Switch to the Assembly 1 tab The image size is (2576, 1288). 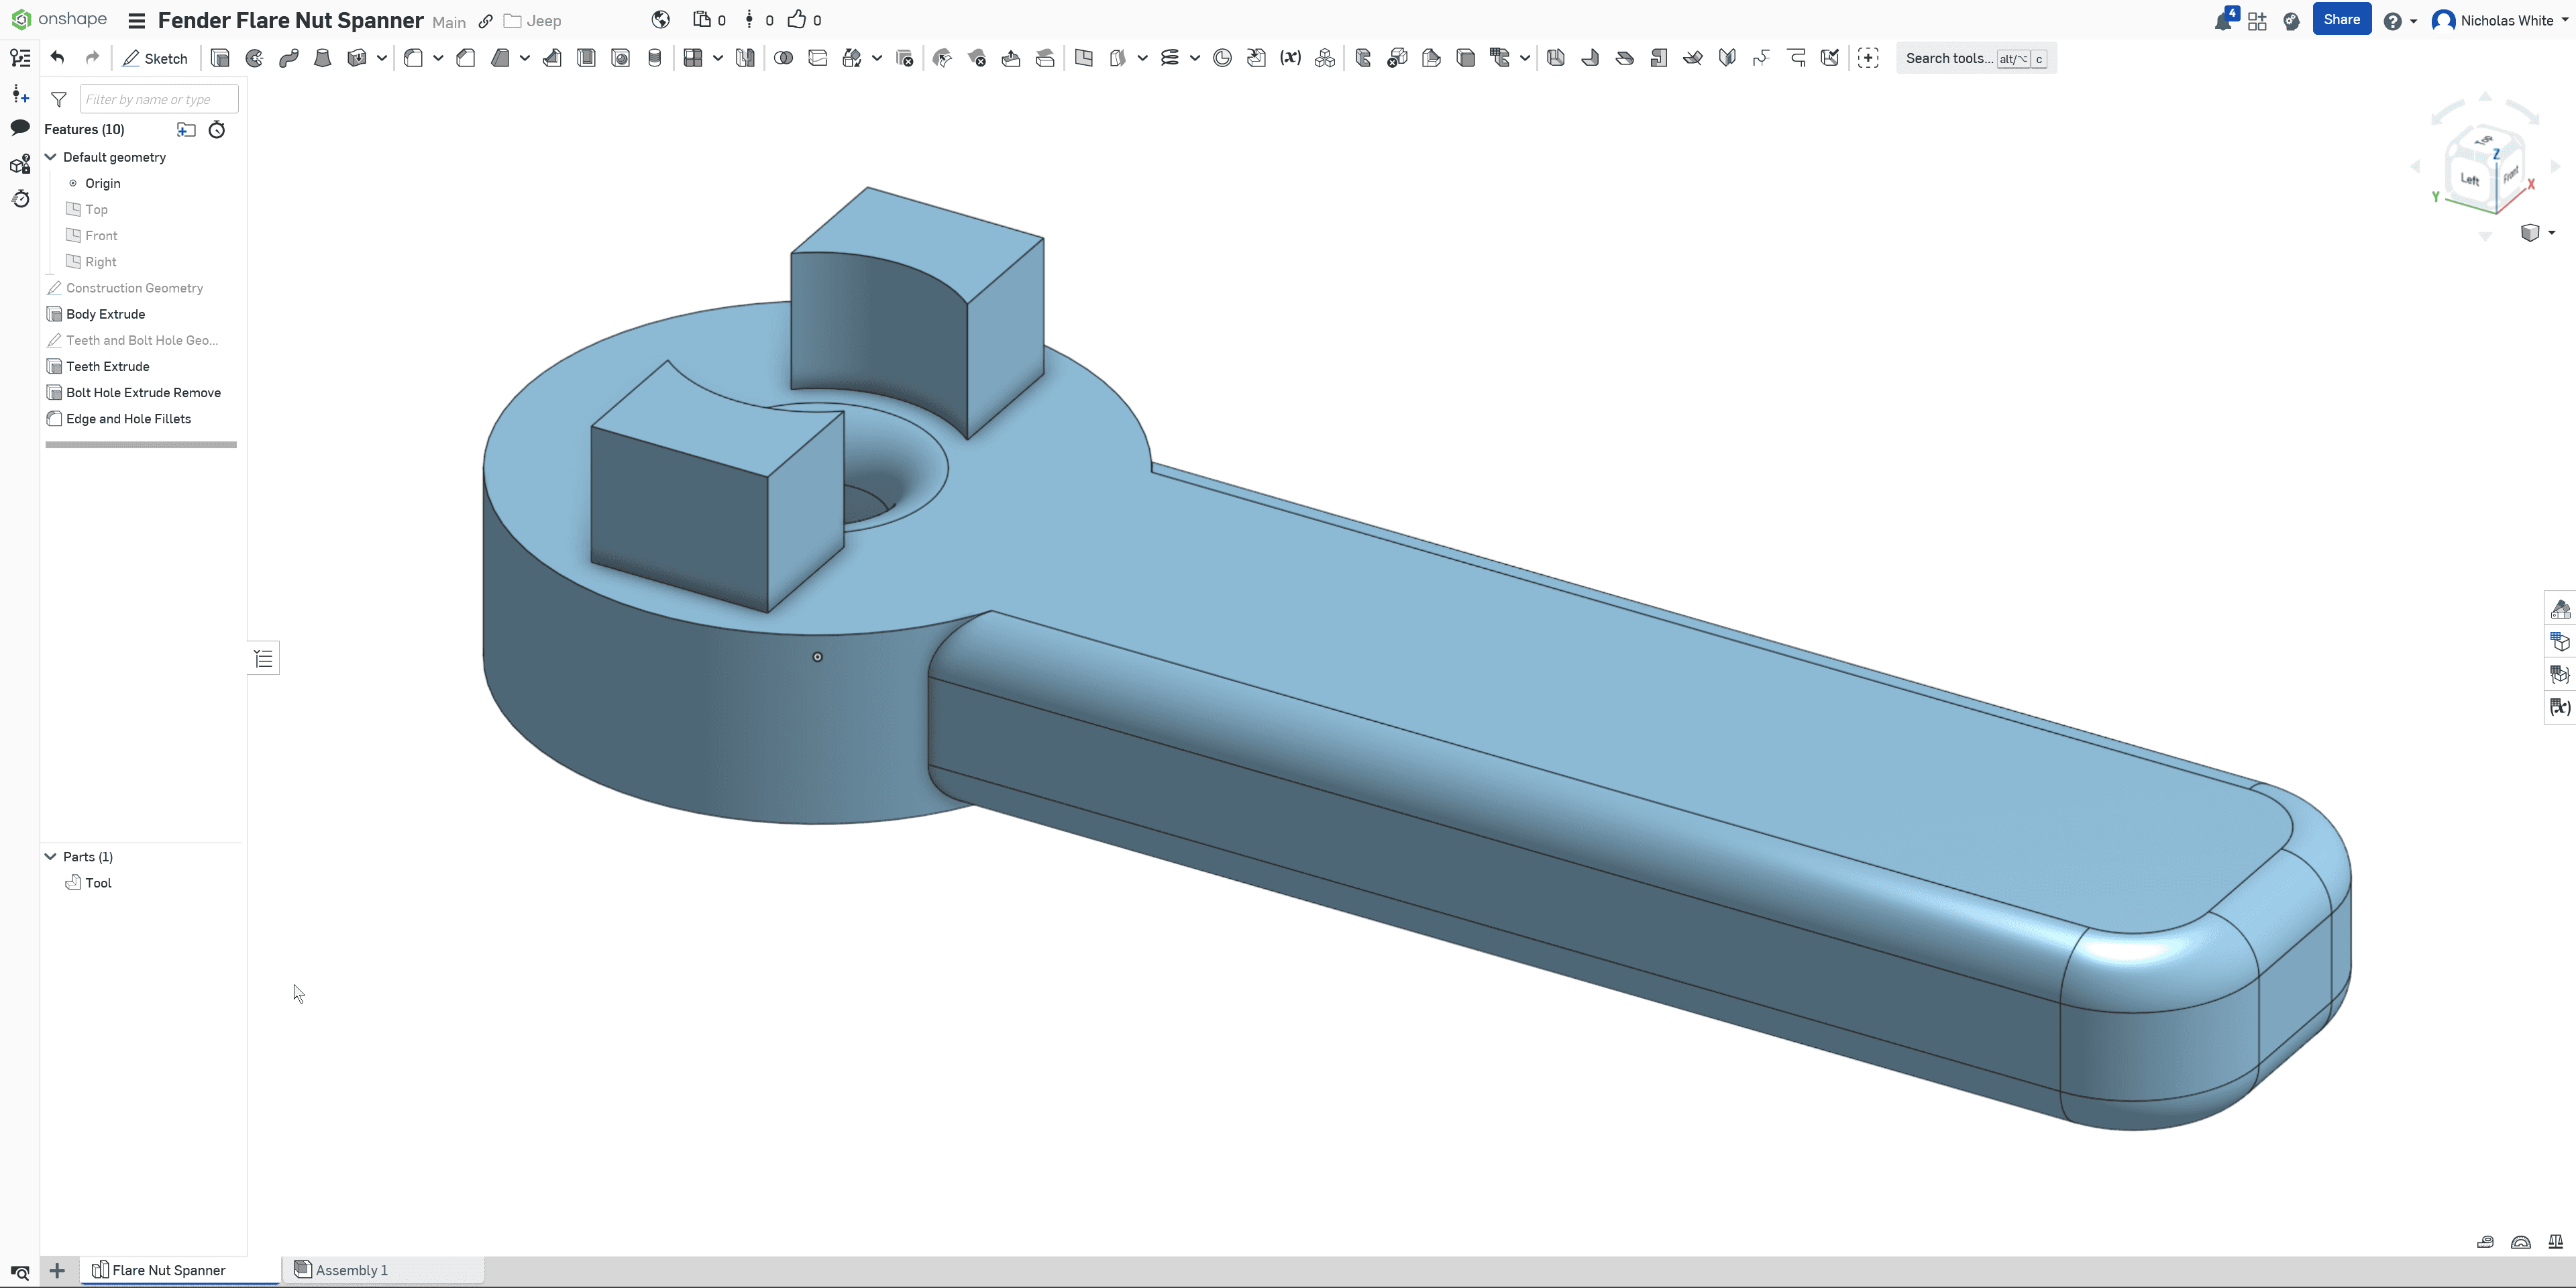[x=351, y=1270]
